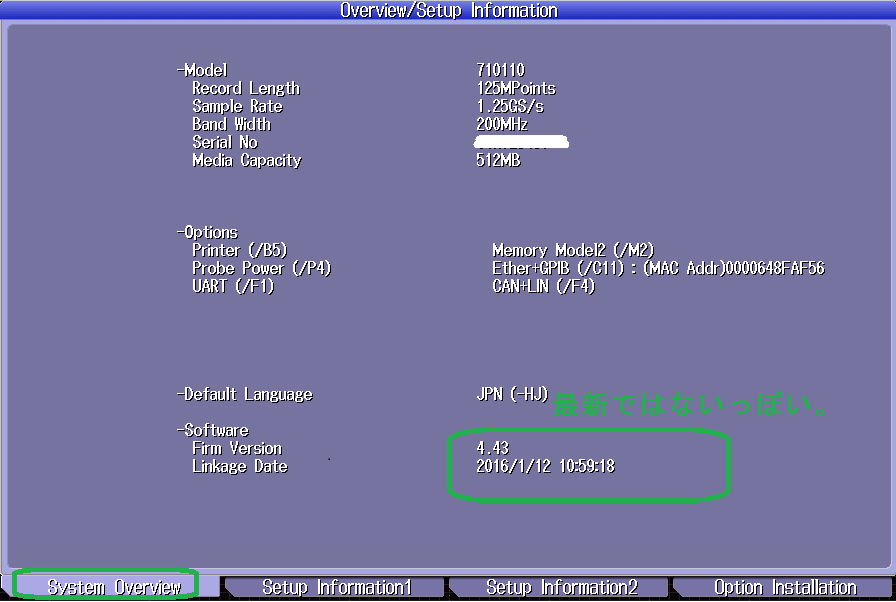896x602 pixels.
Task: Go to the Option Installation tab
Action: [784, 587]
